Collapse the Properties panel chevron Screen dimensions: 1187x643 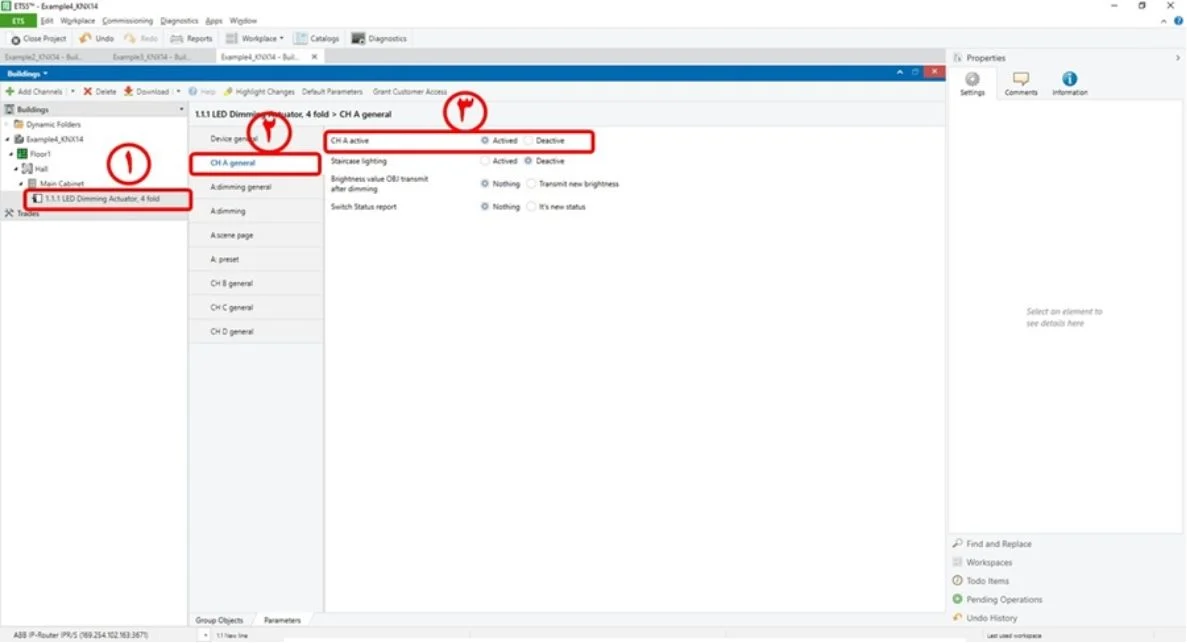click(x=1177, y=58)
